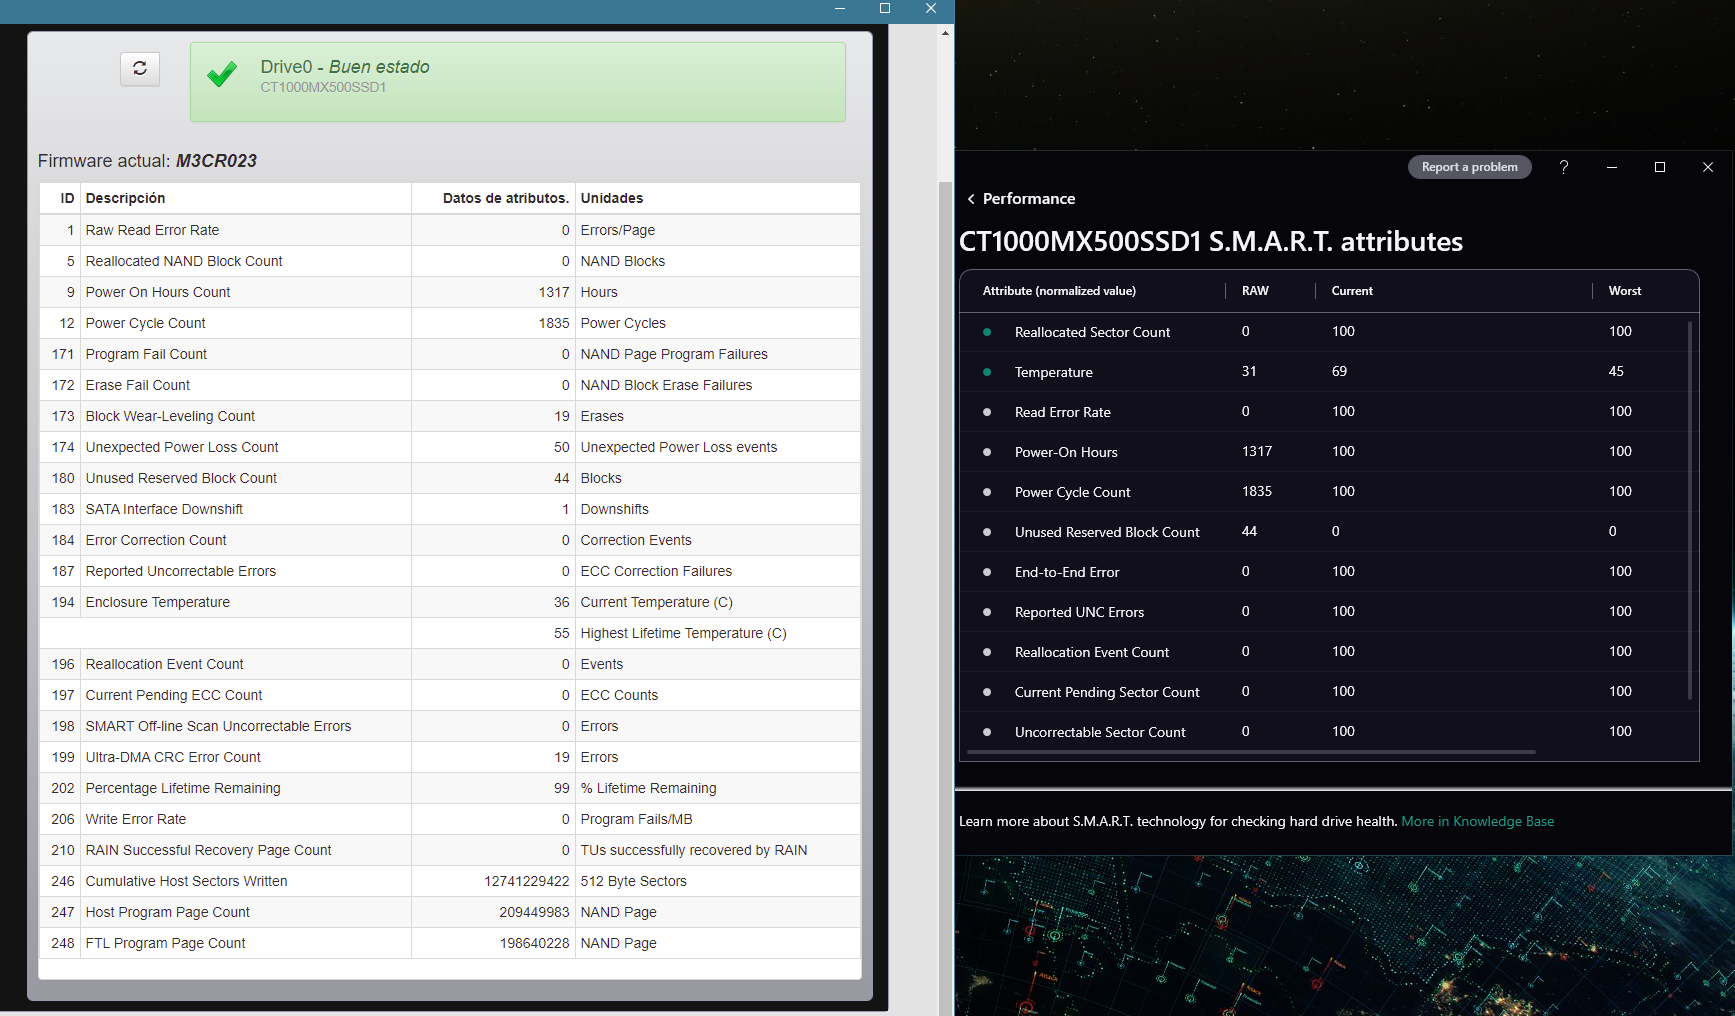Screen dimensions: 1735x1016
Task: Open the More in Knowledge Base link
Action: tap(1478, 821)
